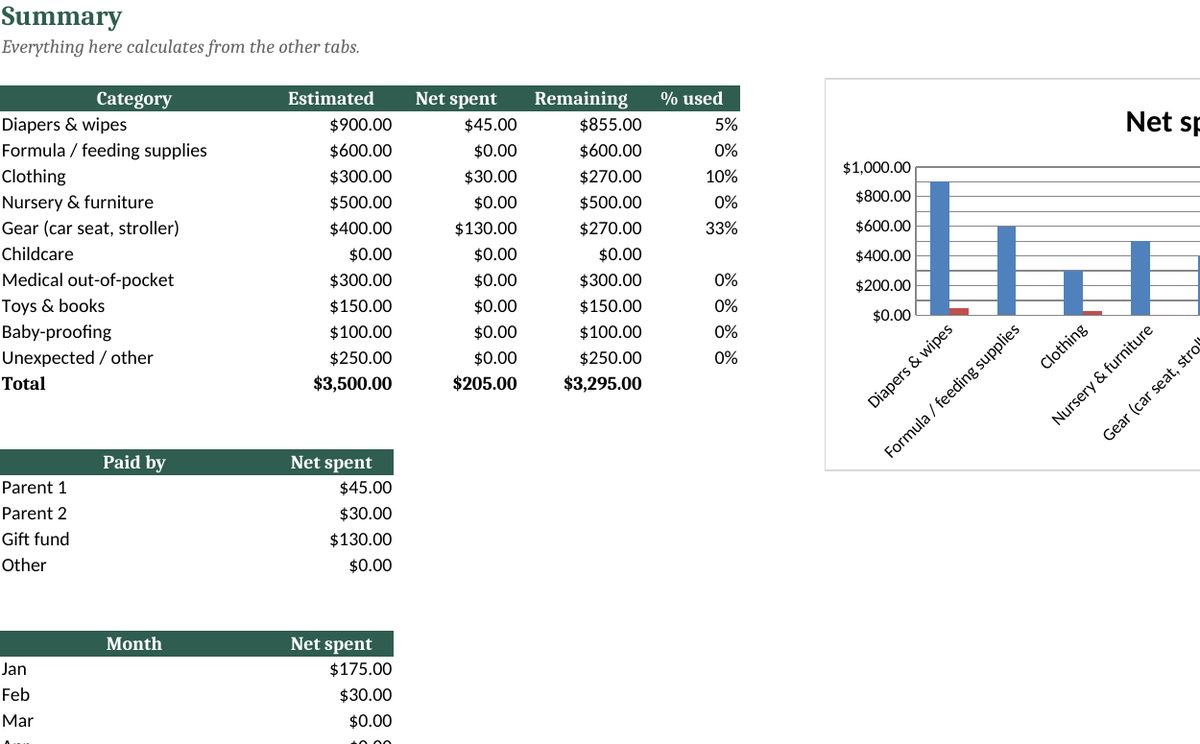This screenshot has height=744, width=1200.
Task: Select the $855.00 remaining cell
Action: (611, 125)
